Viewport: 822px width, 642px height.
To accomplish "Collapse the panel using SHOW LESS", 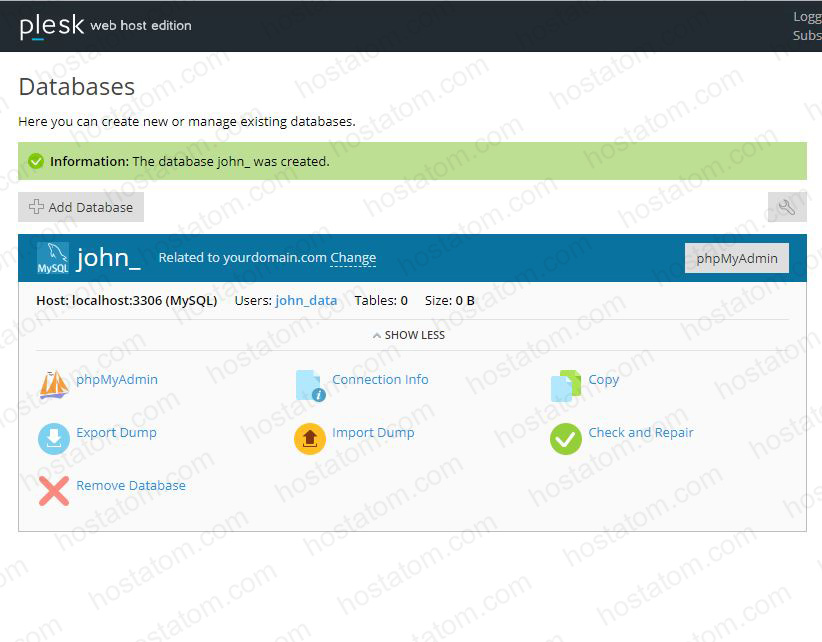I will coord(408,334).
